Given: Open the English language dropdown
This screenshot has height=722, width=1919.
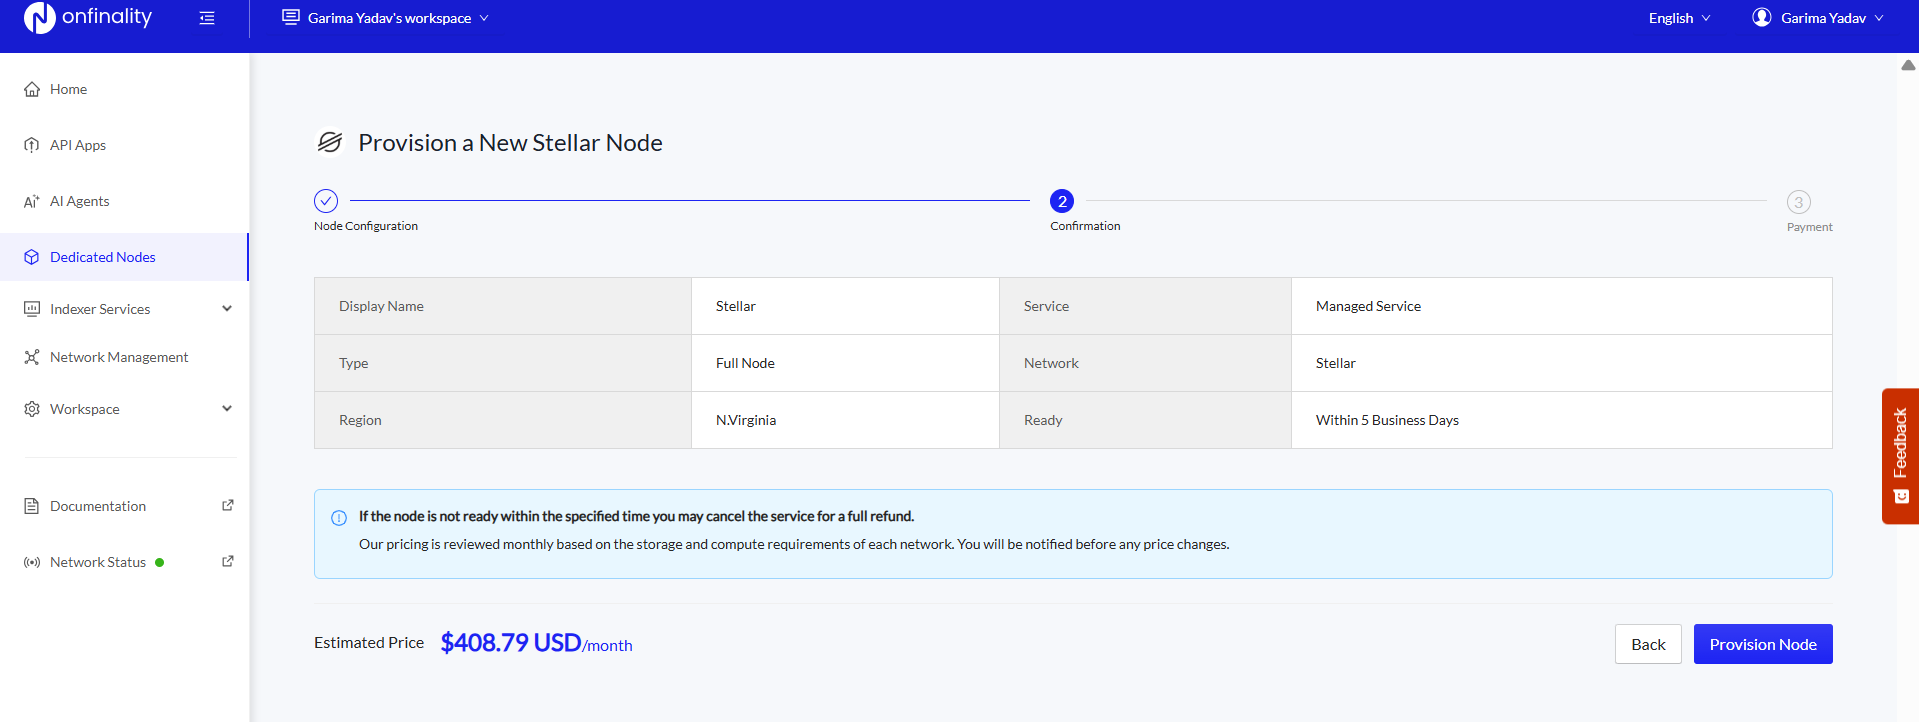Looking at the screenshot, I should pyautogui.click(x=1679, y=18).
